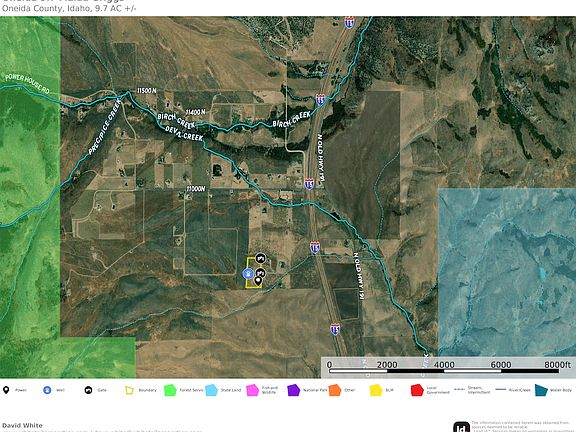Viewport: 576px width, 432px height.
Task: Click the Power pin icon in legend
Action: 6,390
